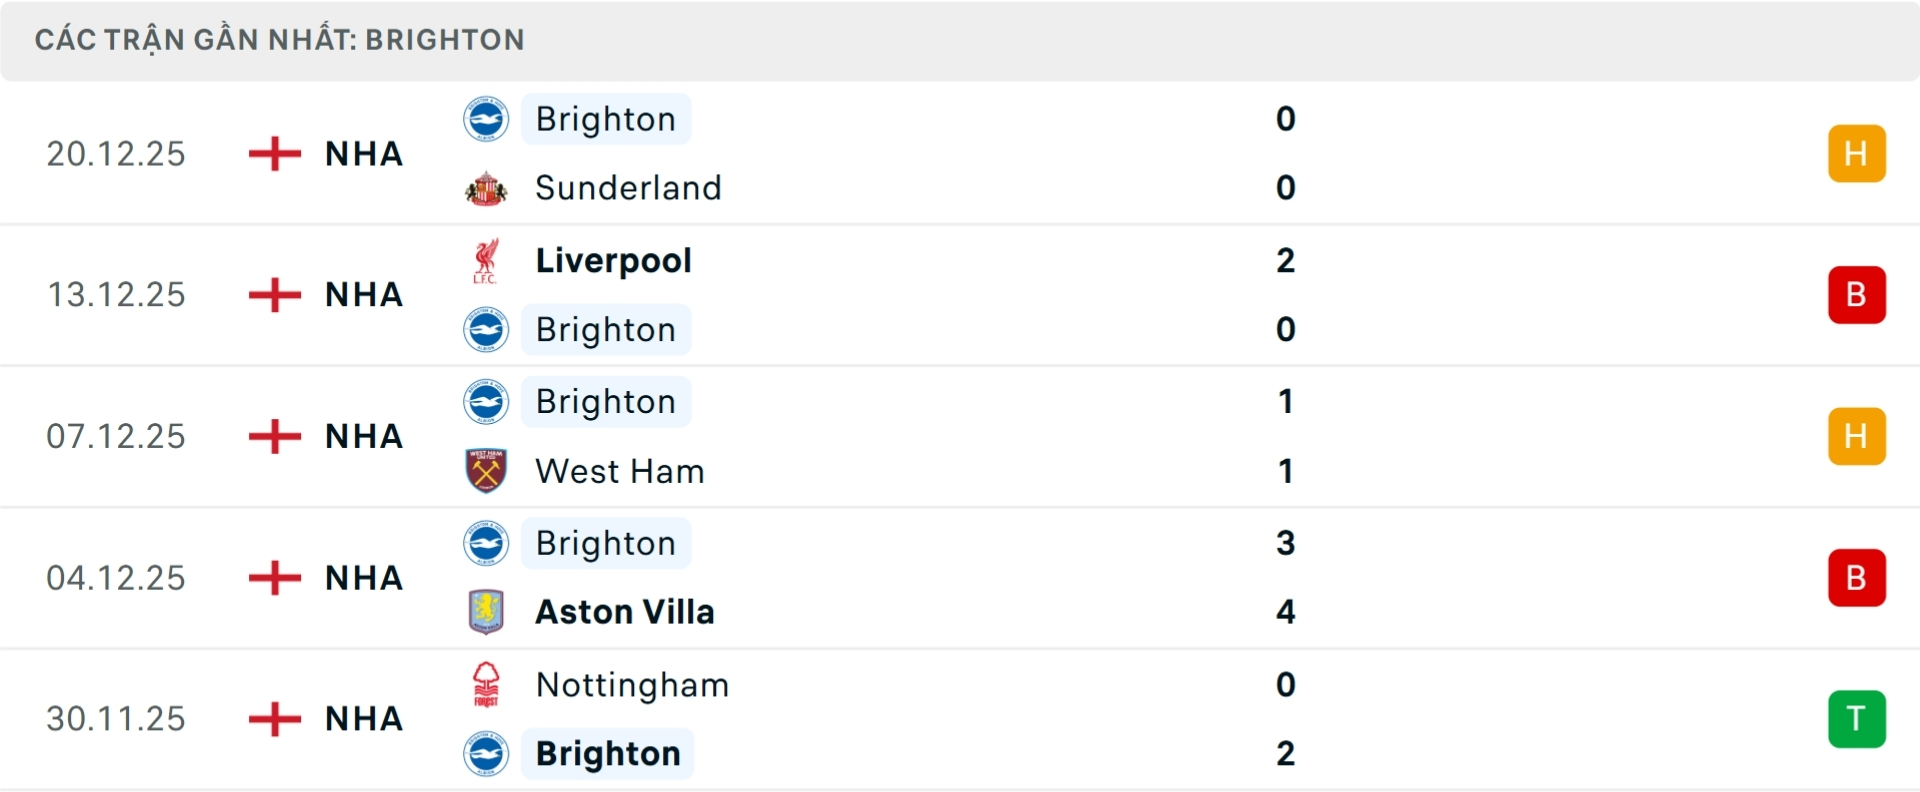Click the Aston Villa crest icon
This screenshot has width=1920, height=792.
click(487, 612)
